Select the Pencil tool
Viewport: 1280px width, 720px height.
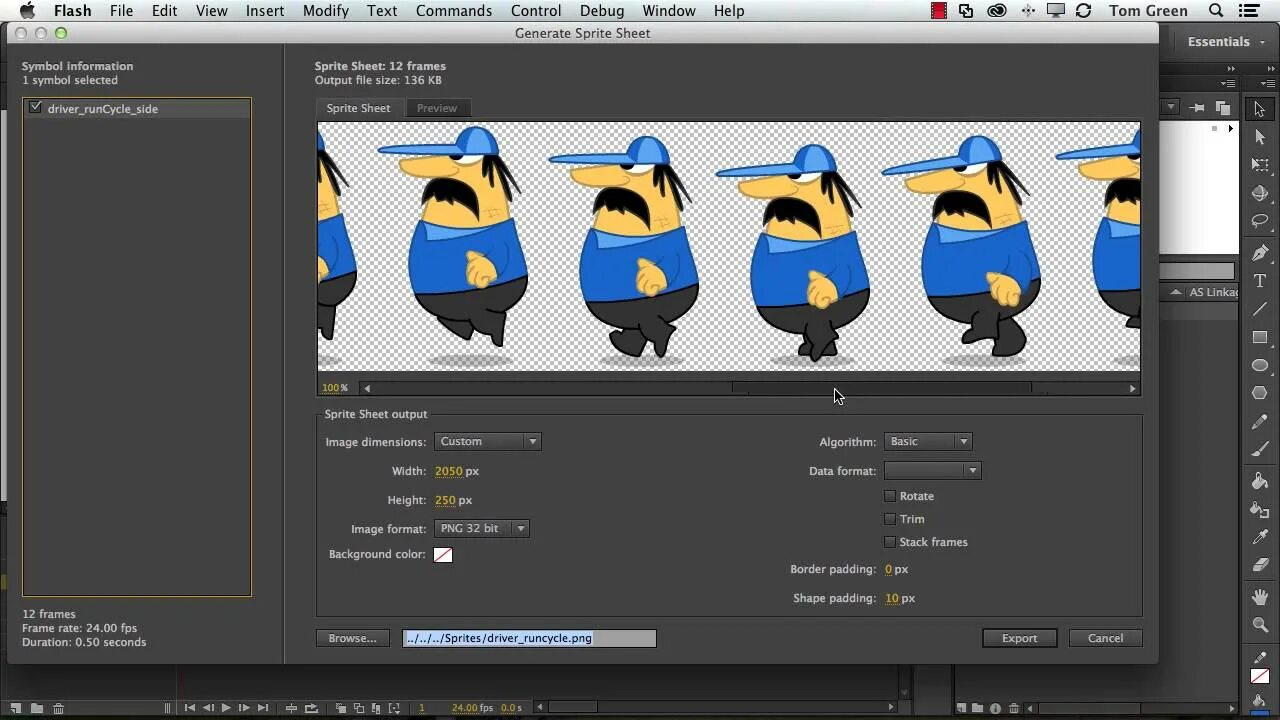1260,423
